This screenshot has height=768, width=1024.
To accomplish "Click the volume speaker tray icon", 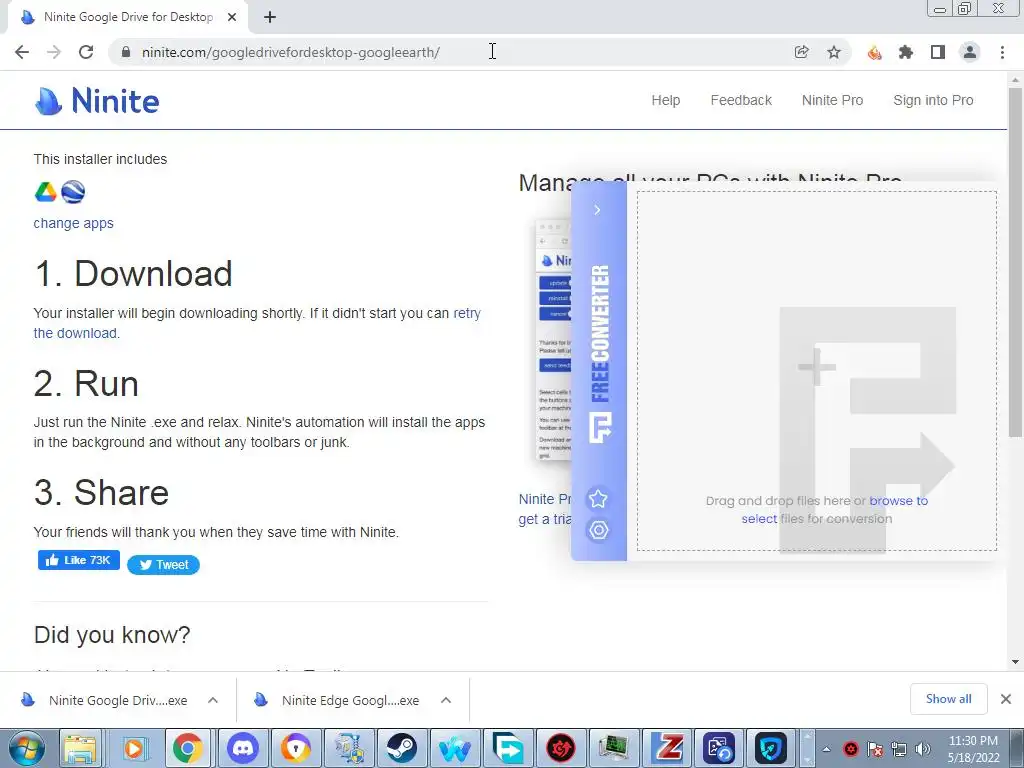I will click(x=923, y=749).
